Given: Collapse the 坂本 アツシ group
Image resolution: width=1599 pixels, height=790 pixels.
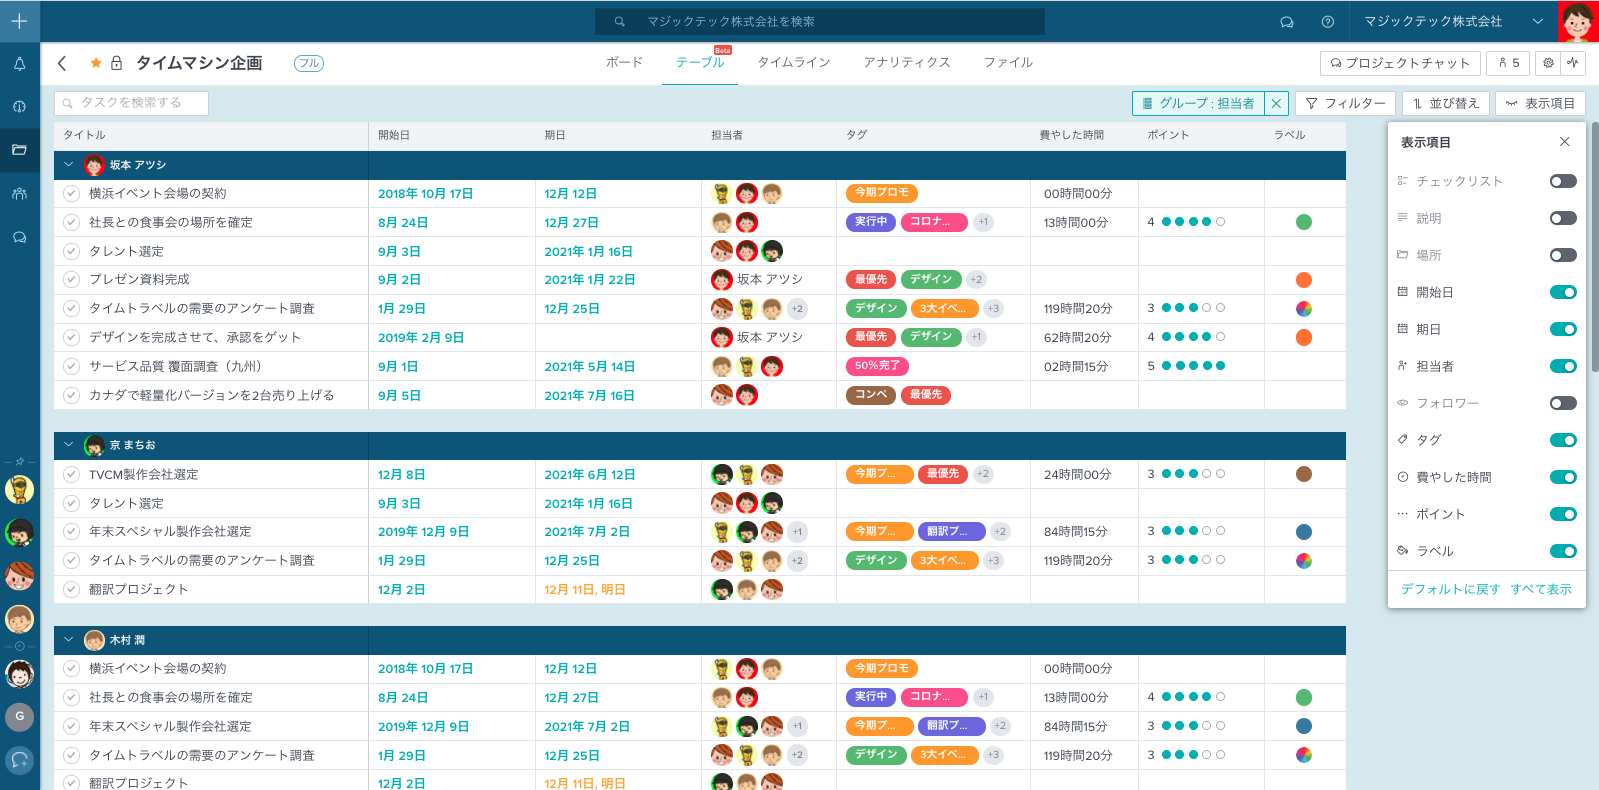Looking at the screenshot, I should pyautogui.click(x=68, y=165).
